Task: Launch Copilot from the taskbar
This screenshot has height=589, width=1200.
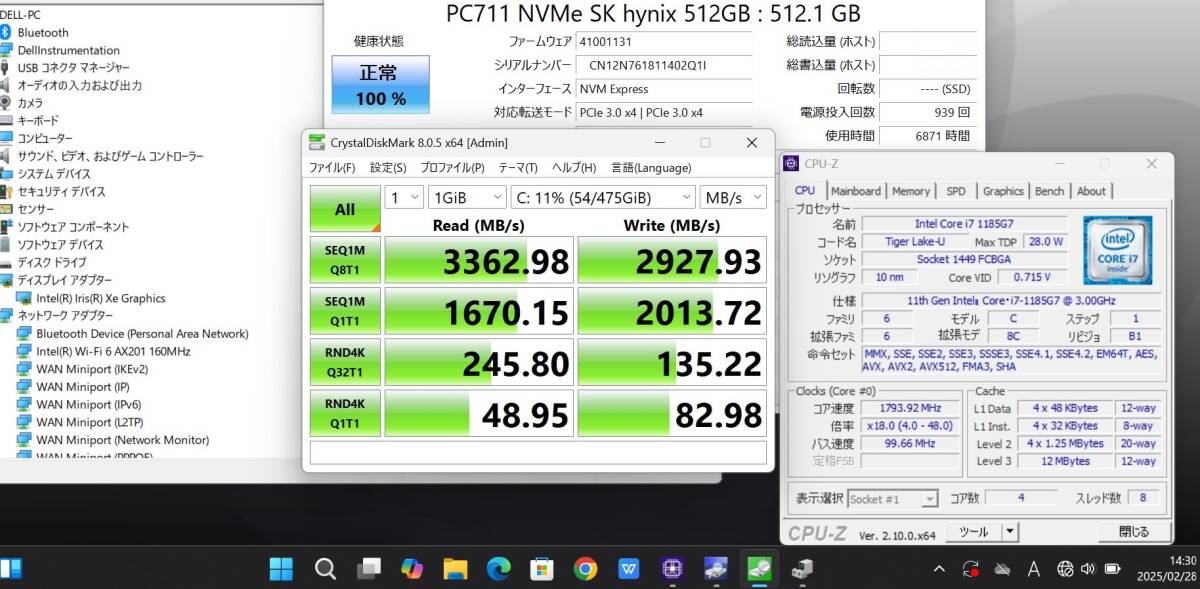Action: click(x=412, y=569)
